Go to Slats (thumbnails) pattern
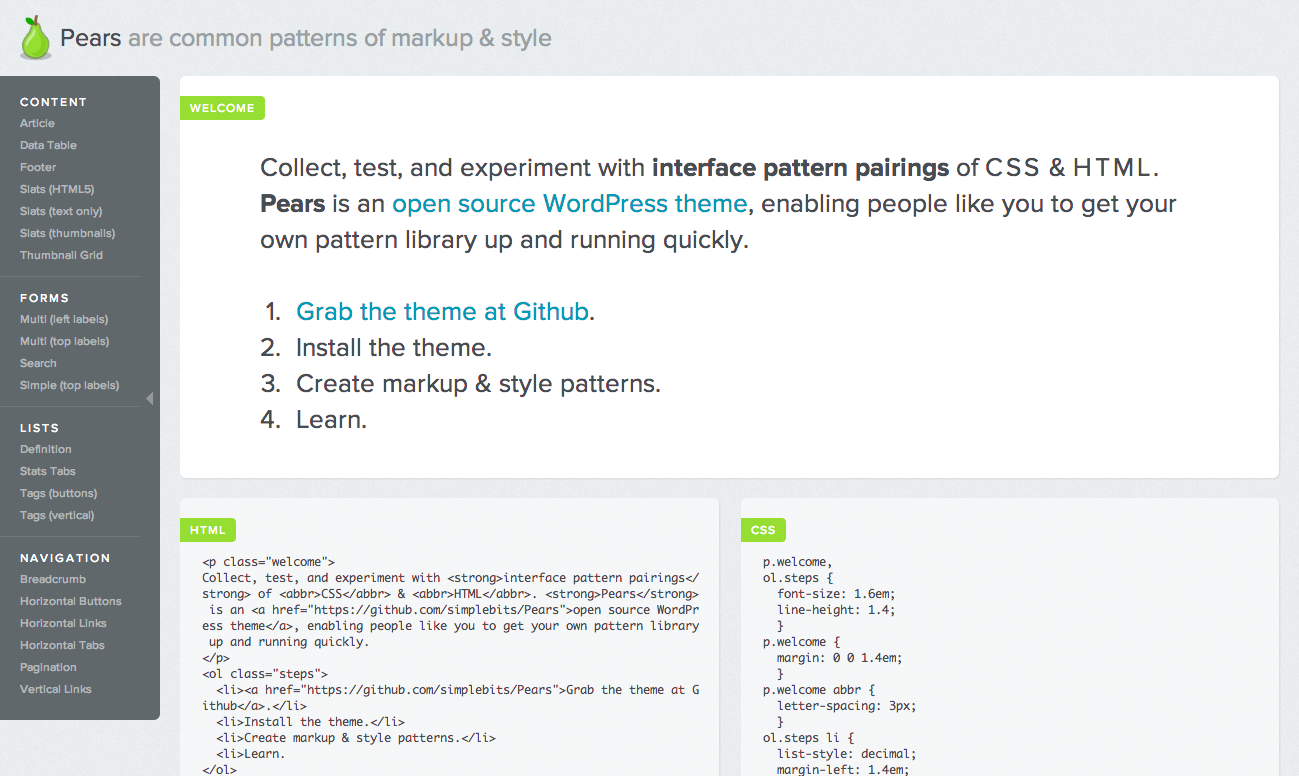 [67, 233]
